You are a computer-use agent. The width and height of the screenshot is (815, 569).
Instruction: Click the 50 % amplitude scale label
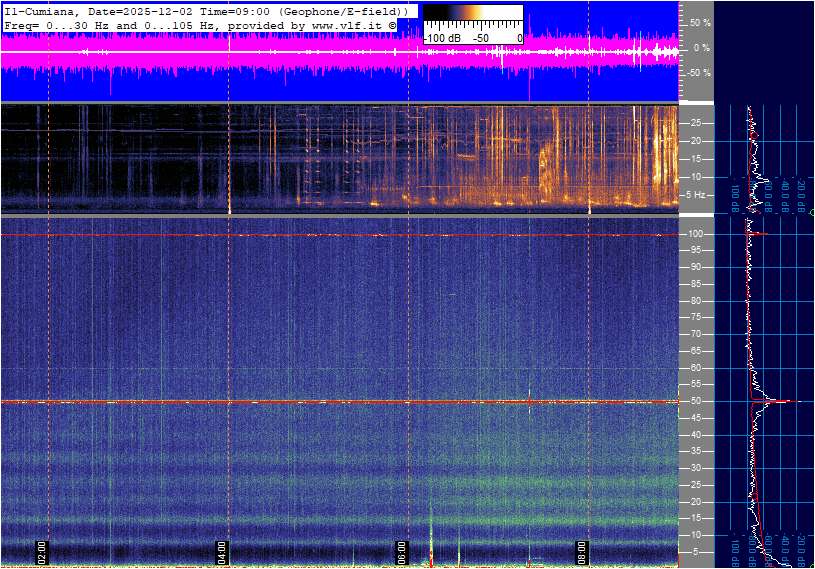(x=700, y=22)
